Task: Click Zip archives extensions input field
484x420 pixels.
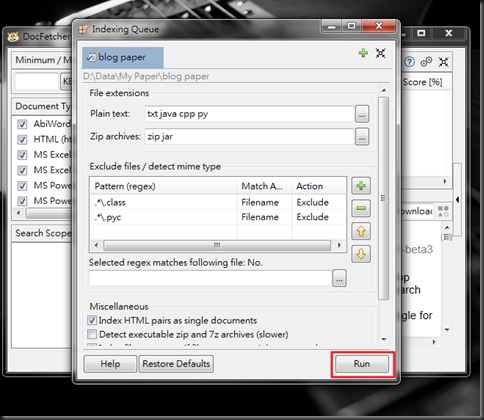Action: coord(249,137)
